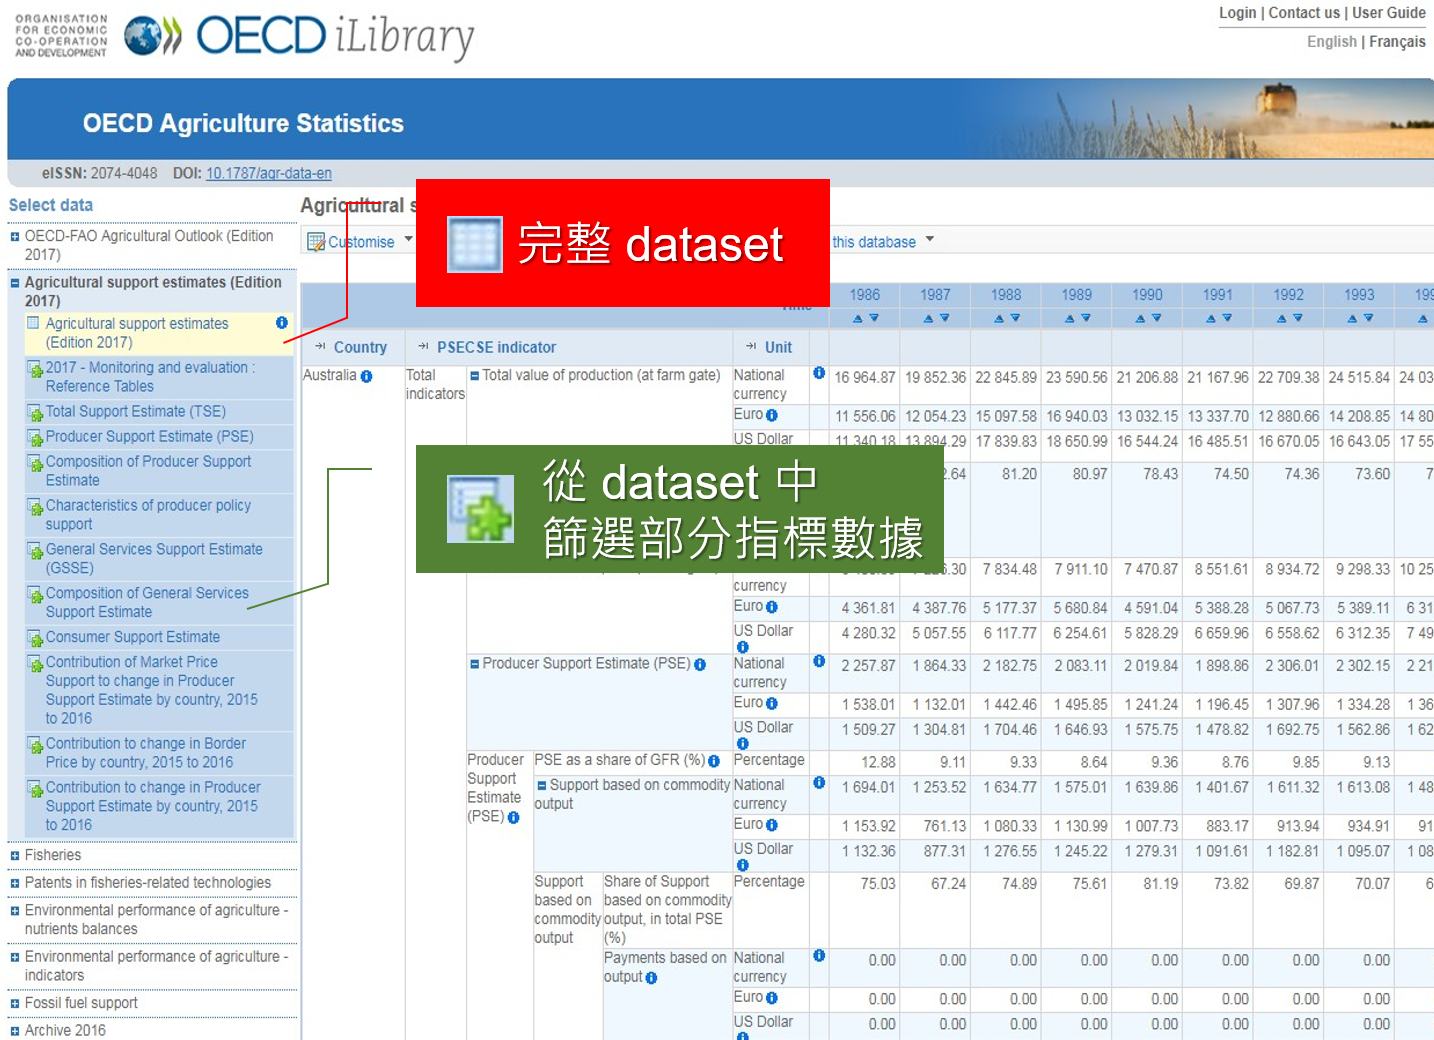The height and width of the screenshot is (1040, 1434).
Task: Collapse Agricultural support estimates (Edition 2017) node
Action: pos(15,283)
